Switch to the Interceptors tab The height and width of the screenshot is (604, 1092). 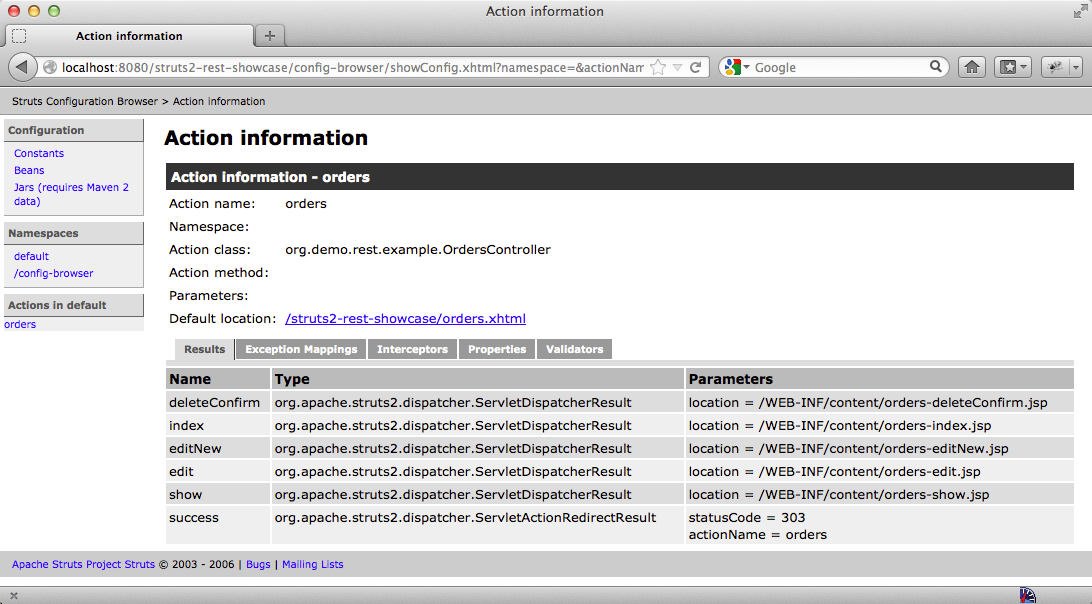click(x=412, y=349)
